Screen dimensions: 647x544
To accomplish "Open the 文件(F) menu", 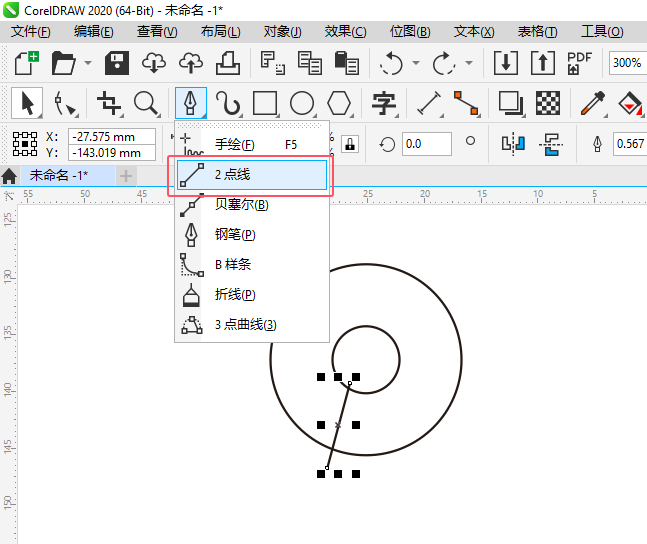I will tap(31, 32).
